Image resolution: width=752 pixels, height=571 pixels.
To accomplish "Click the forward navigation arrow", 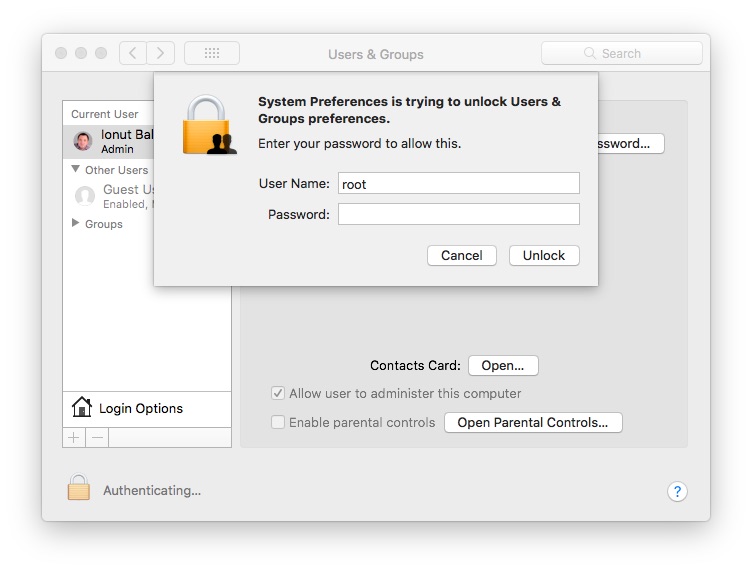I will coord(161,53).
